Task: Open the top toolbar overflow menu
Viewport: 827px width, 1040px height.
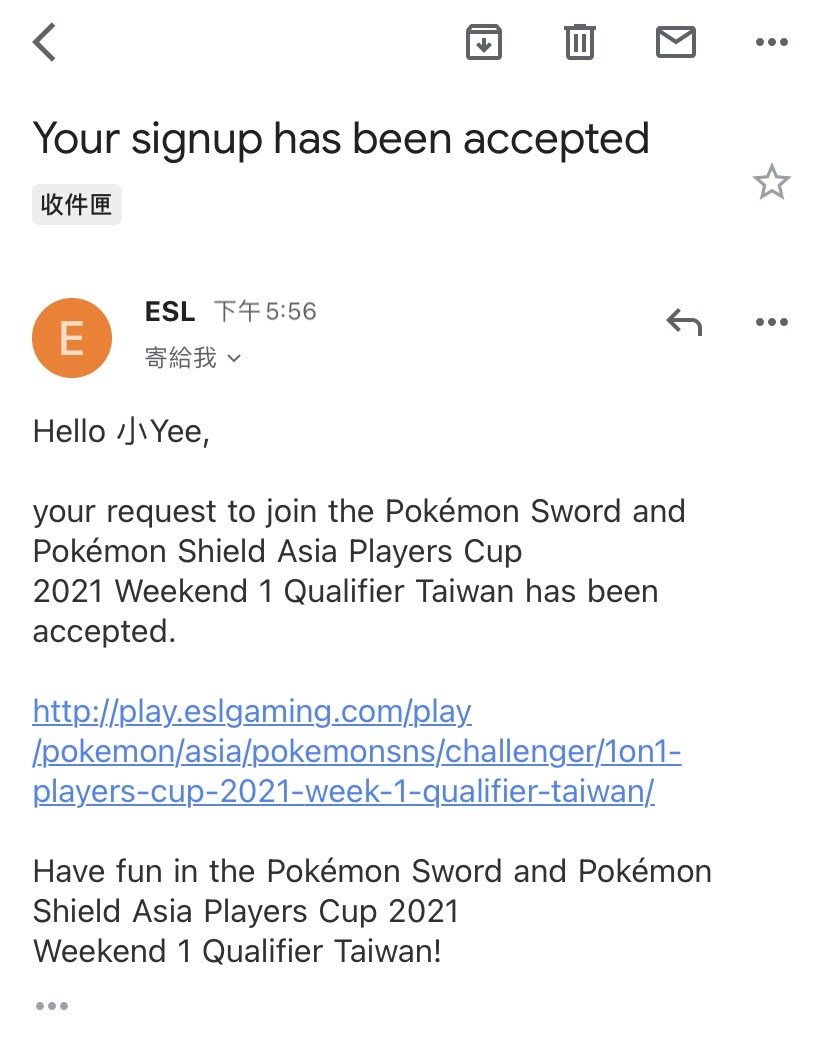Action: [x=771, y=42]
